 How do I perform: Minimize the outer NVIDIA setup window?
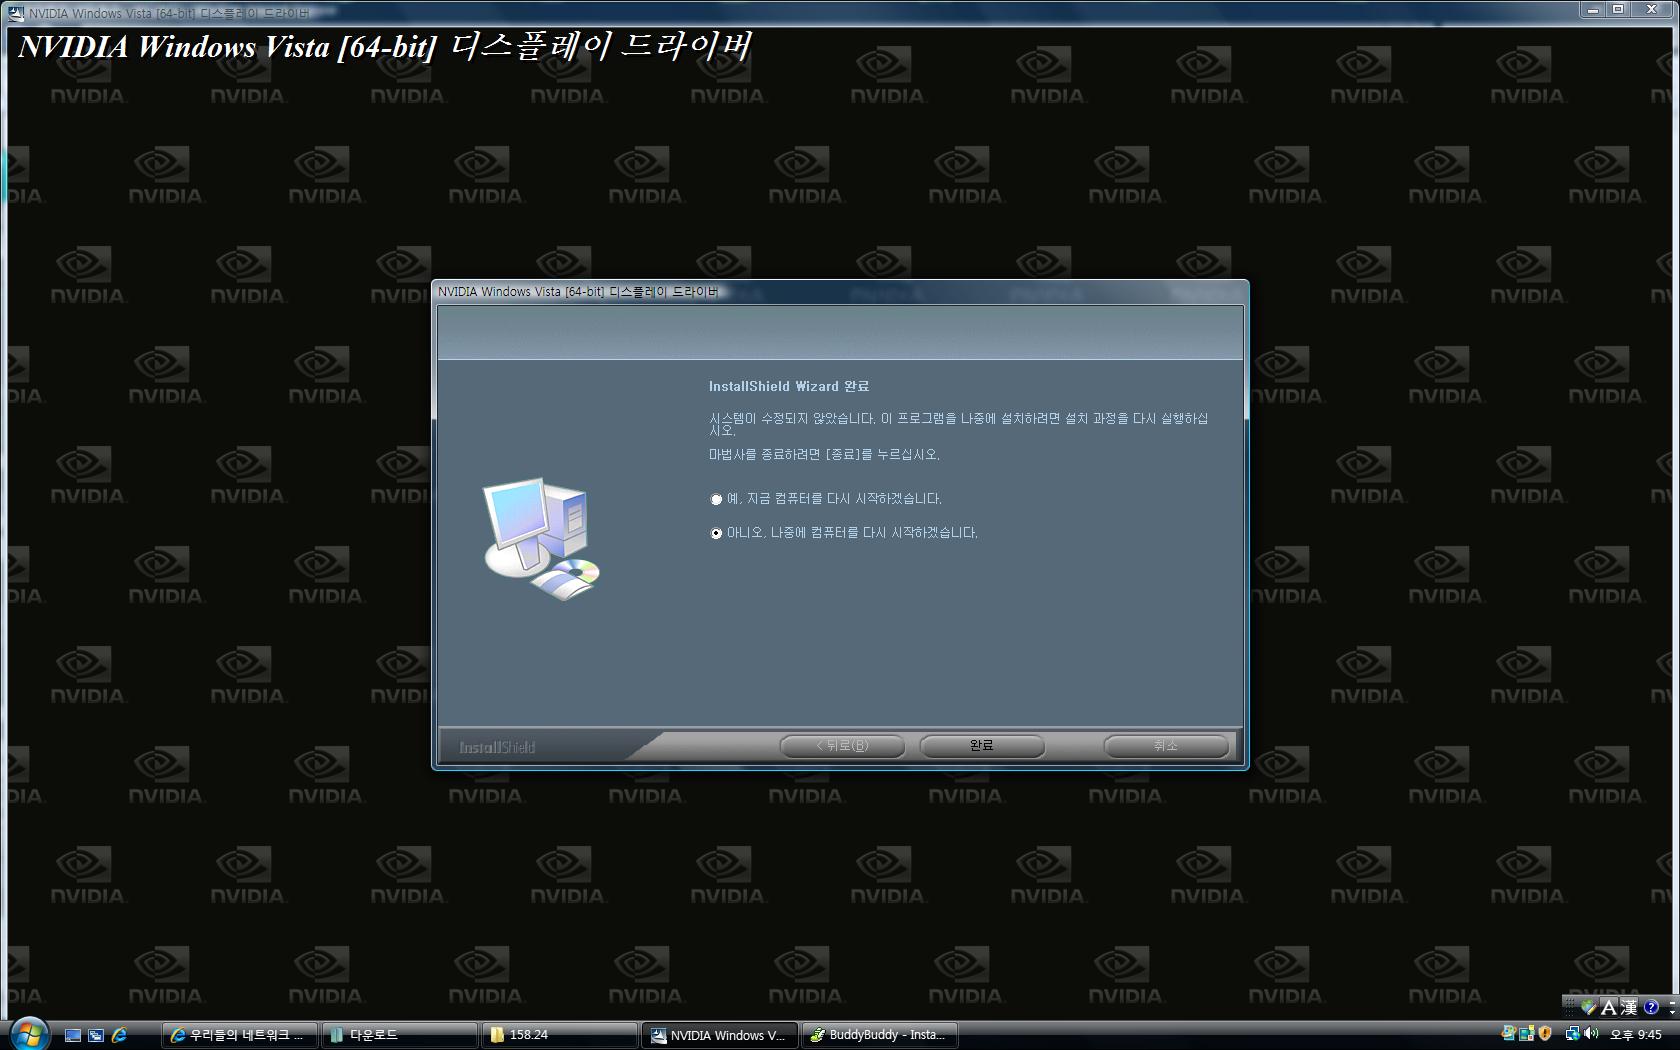pyautogui.click(x=1593, y=9)
